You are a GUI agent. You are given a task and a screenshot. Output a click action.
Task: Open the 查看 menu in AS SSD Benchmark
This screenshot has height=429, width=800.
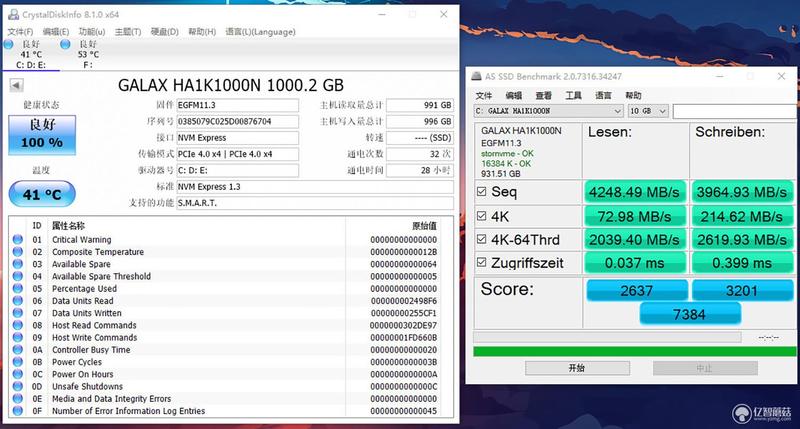pyautogui.click(x=543, y=95)
